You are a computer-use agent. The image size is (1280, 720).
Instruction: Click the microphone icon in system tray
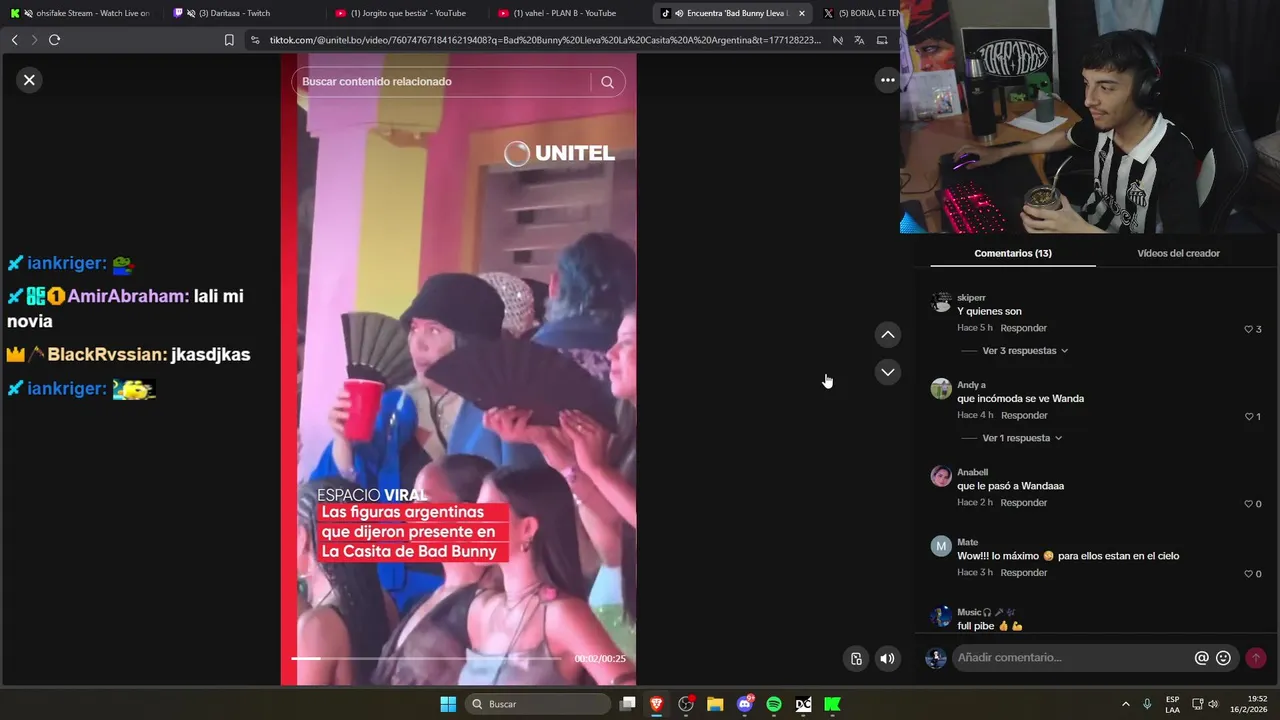tap(1147, 704)
